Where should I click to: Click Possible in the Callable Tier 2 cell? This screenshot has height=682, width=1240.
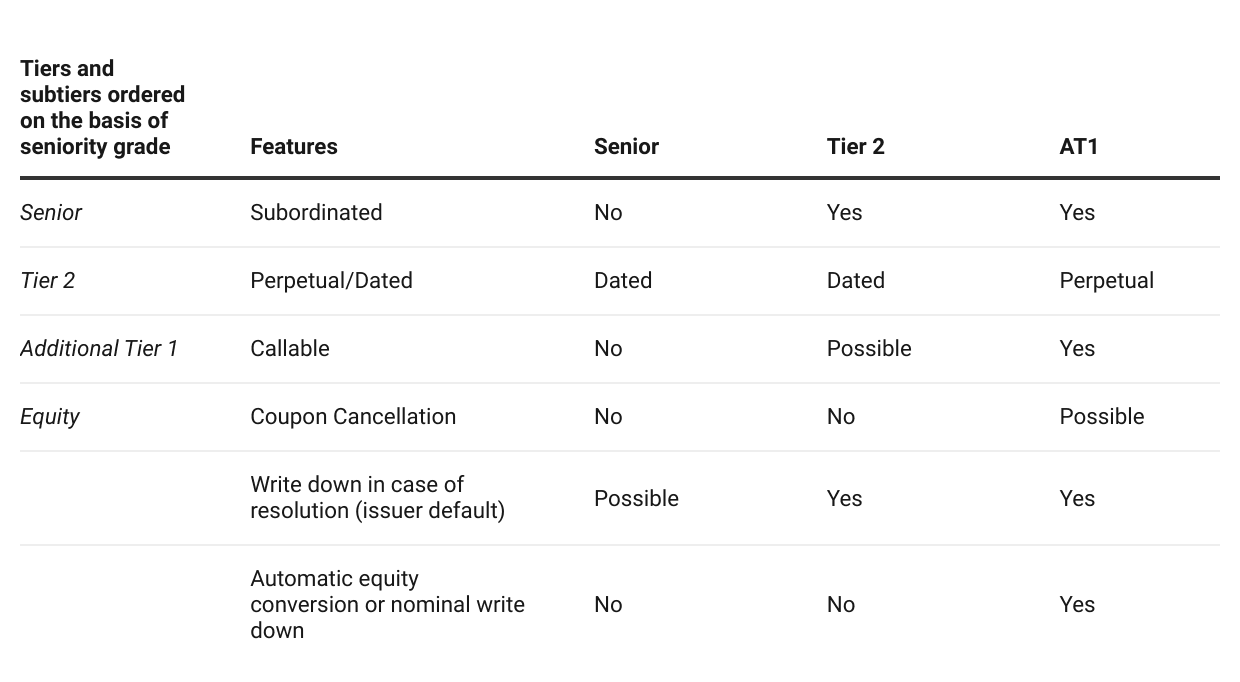869,349
